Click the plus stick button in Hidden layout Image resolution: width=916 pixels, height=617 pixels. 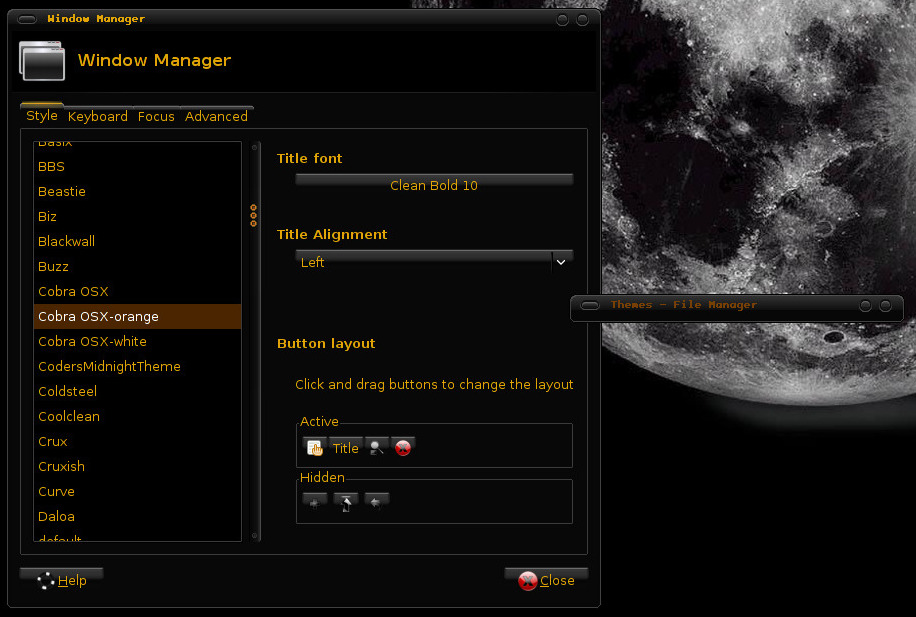(x=315, y=502)
